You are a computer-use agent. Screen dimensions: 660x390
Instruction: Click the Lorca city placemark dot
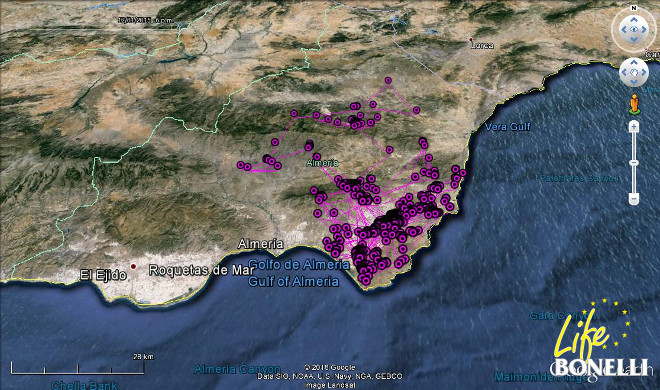pos(471,40)
